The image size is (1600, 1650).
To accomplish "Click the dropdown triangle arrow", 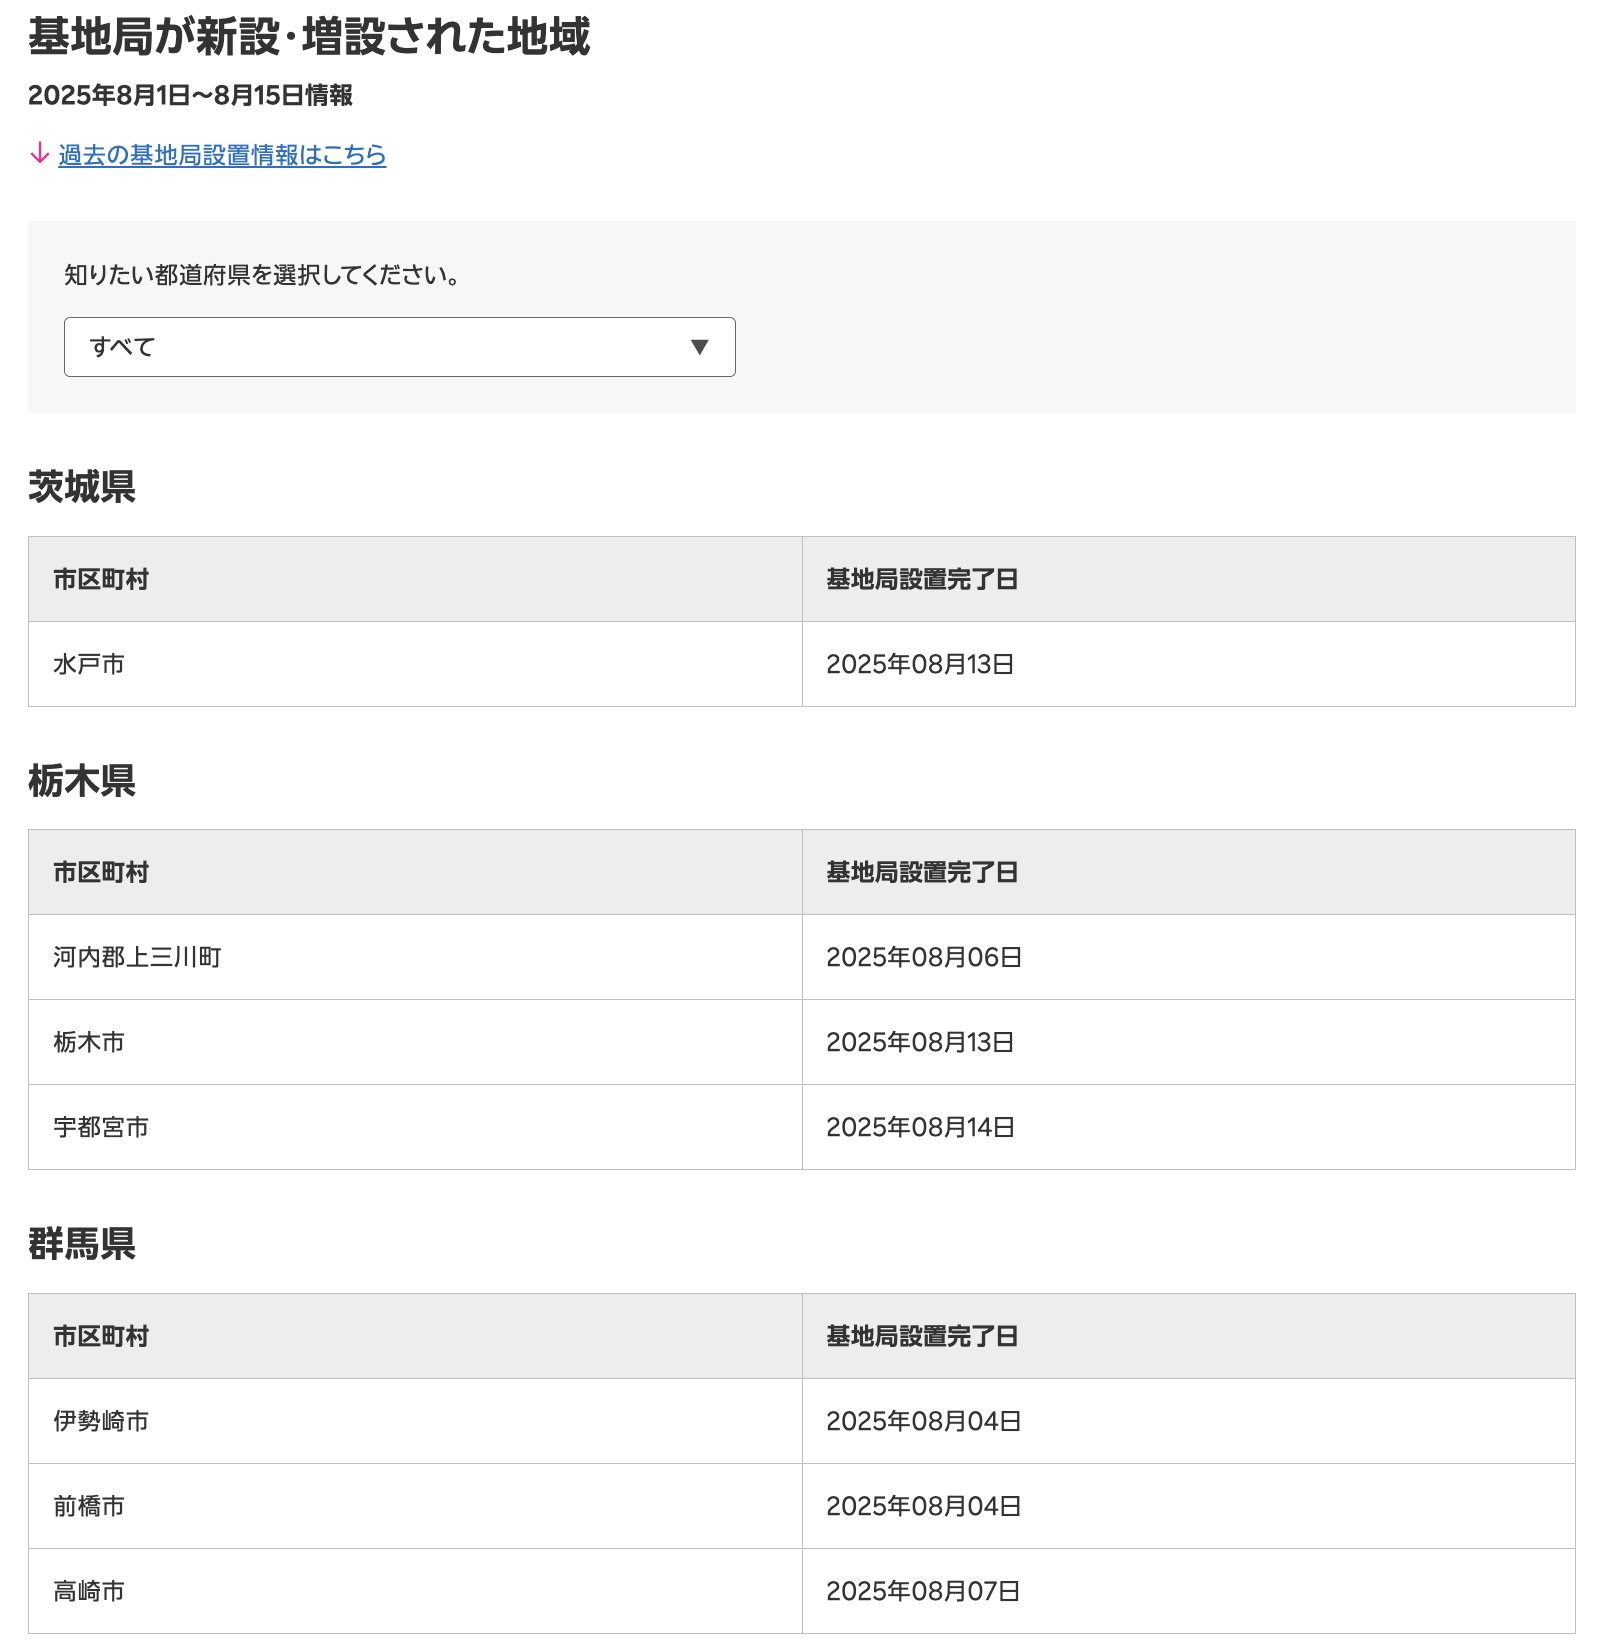I will (x=700, y=347).
